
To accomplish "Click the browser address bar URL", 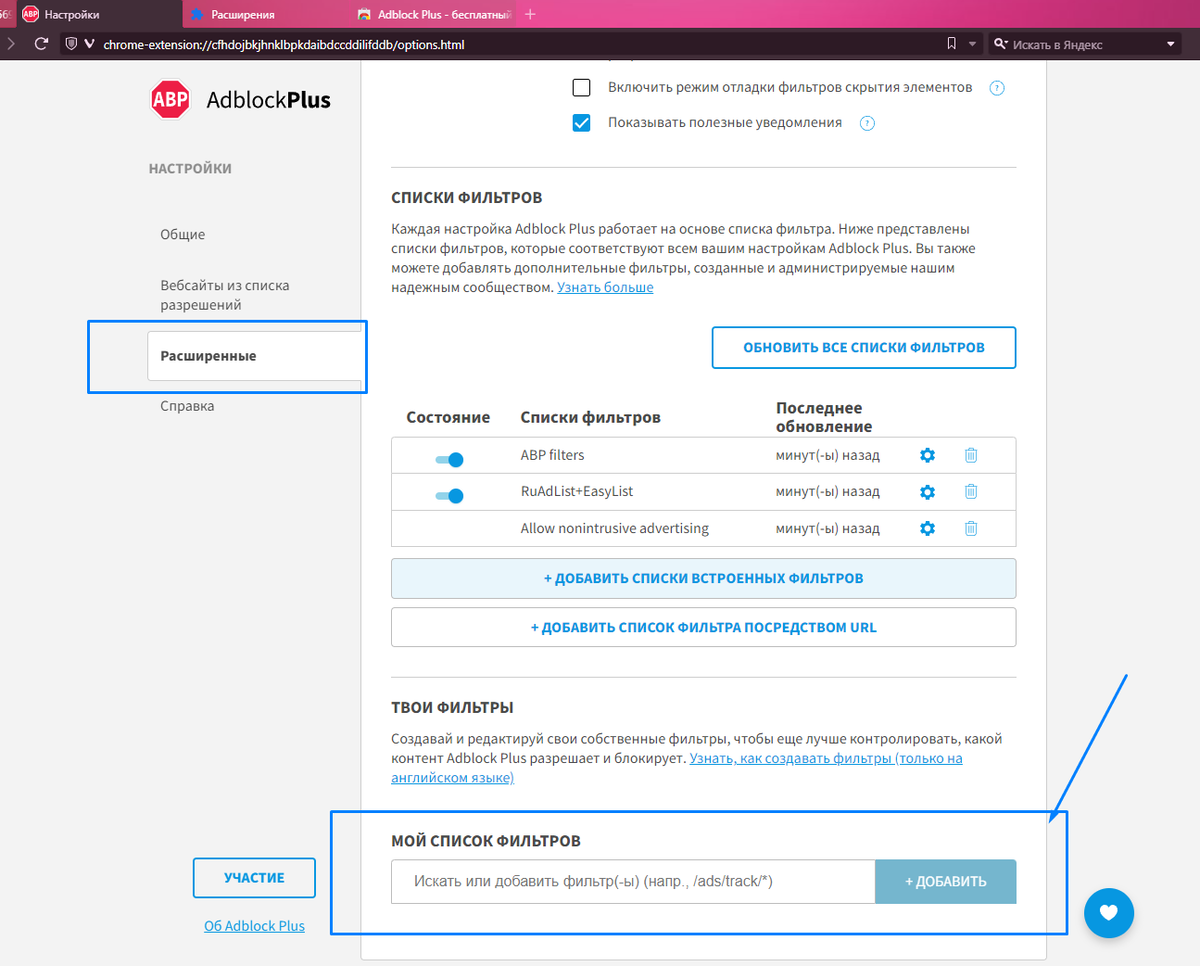I will pyautogui.click(x=284, y=44).
